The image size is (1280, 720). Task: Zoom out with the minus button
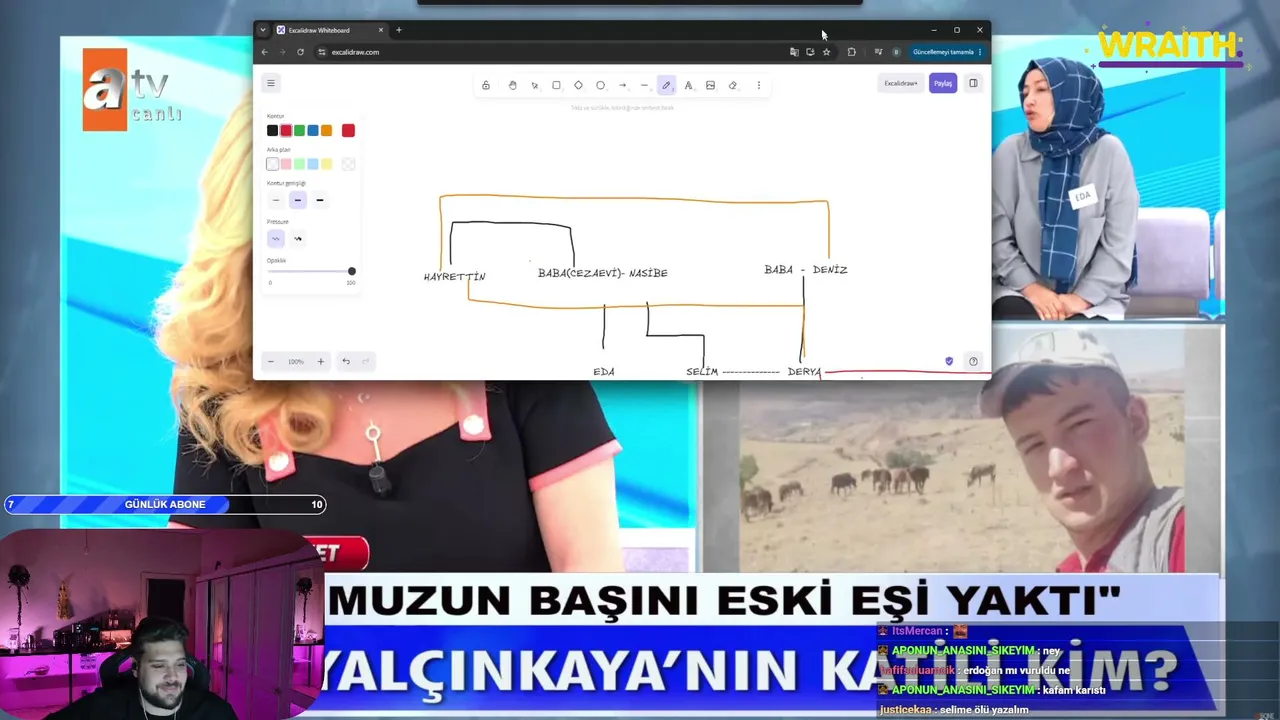271,361
